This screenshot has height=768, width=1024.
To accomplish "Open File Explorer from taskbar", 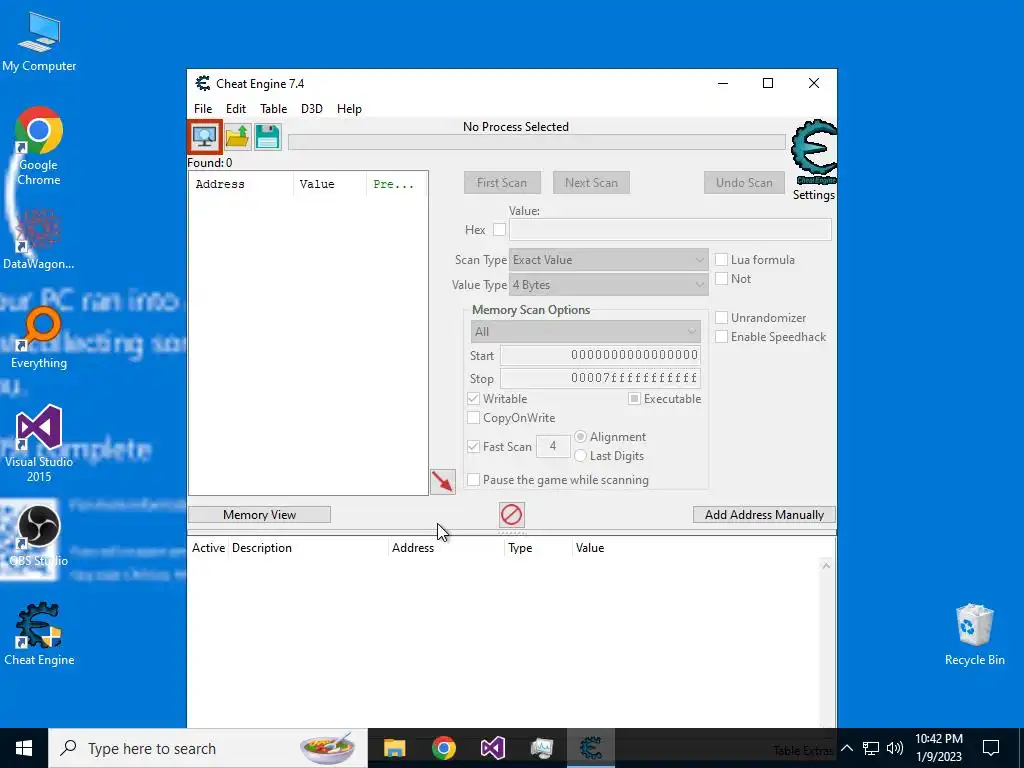I will click(x=394, y=748).
